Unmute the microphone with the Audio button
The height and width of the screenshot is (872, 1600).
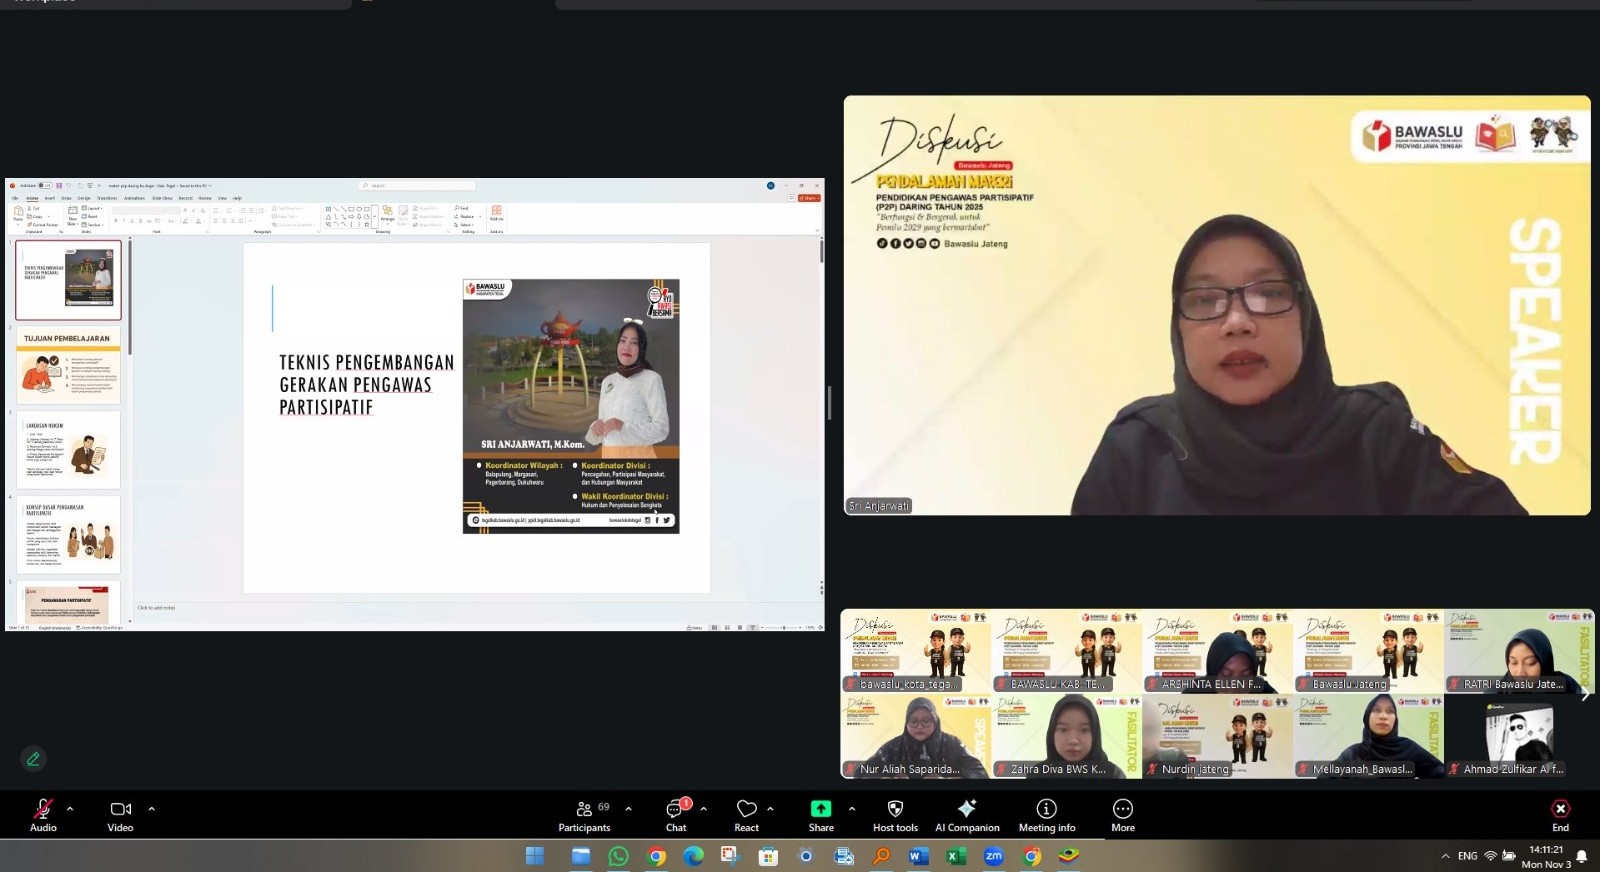pyautogui.click(x=43, y=815)
